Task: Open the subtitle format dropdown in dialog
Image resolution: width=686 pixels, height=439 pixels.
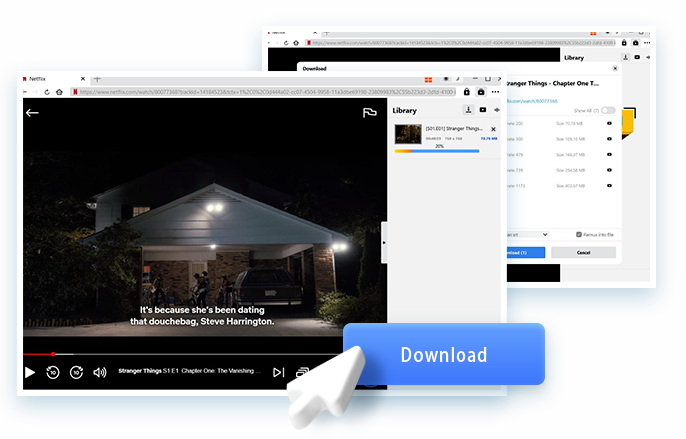Action: pyautogui.click(x=527, y=235)
